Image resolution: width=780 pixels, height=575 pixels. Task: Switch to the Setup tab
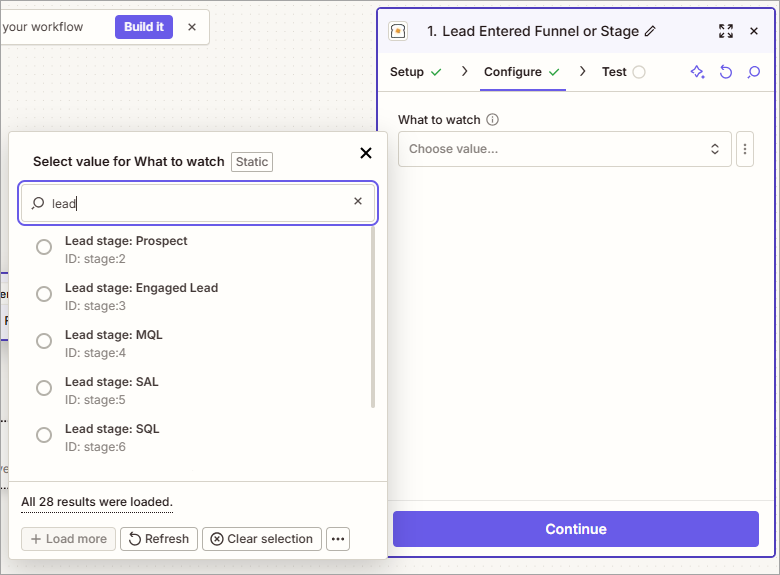point(415,72)
